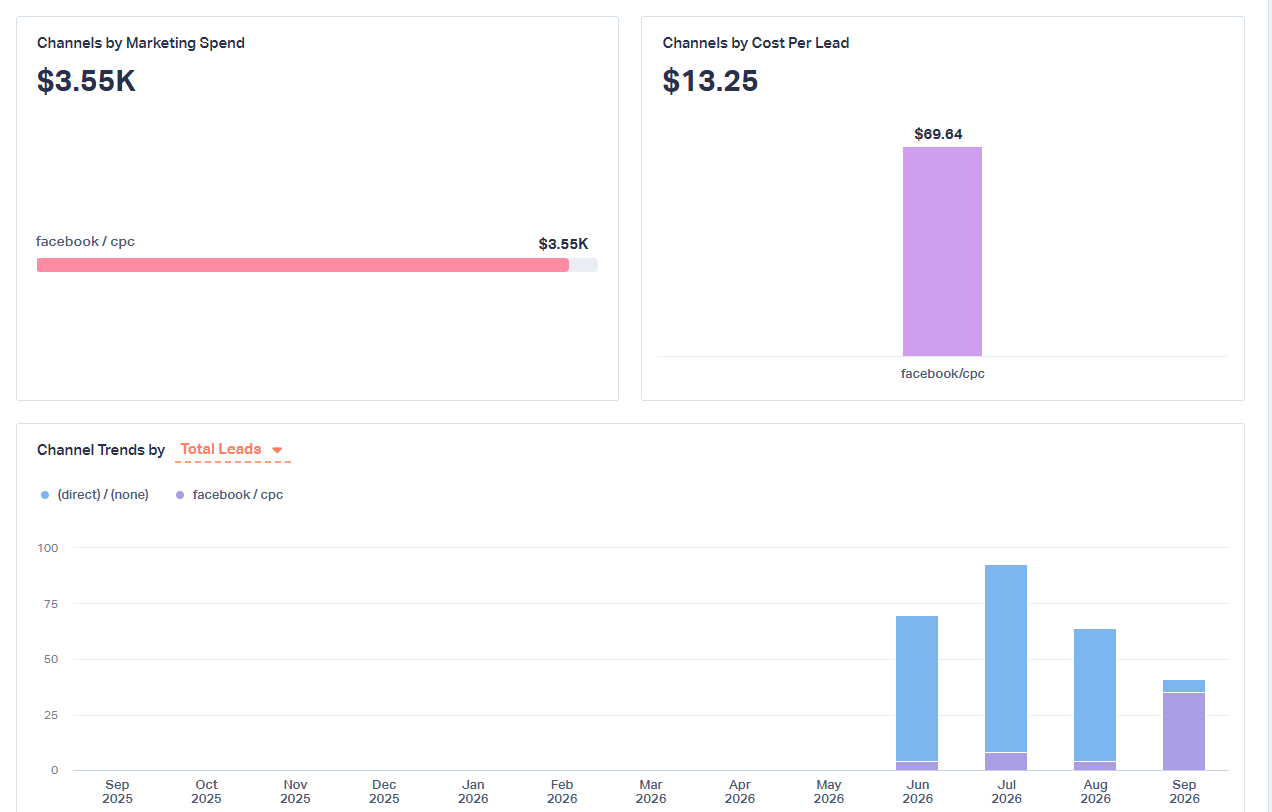Click the blue Aug 2026 bar segment
This screenshot has height=812, width=1272.
coord(1095,695)
